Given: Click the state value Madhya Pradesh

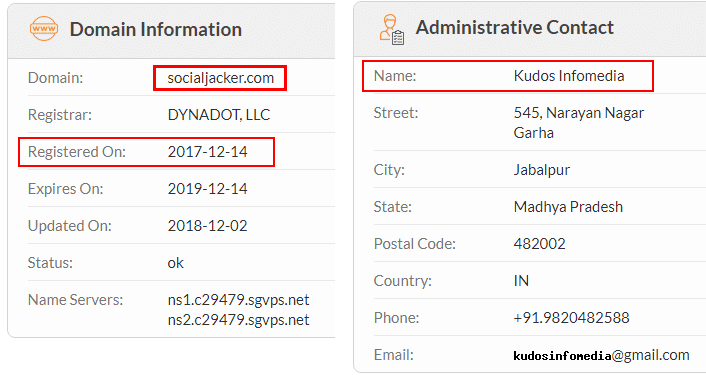Looking at the screenshot, I should [568, 207].
